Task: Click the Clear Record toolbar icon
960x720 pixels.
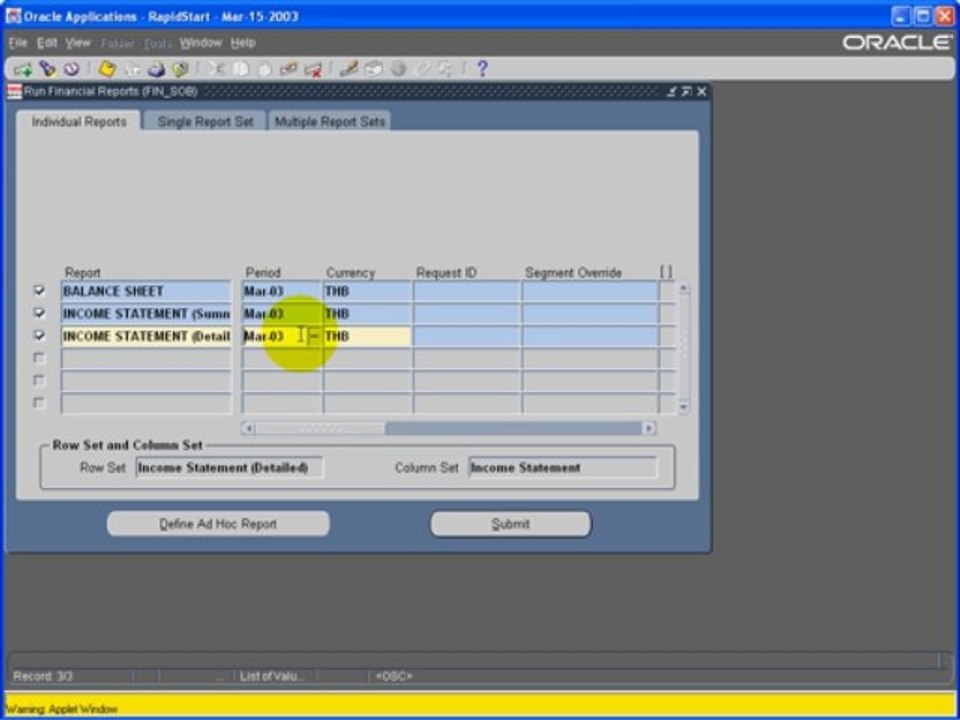Action: [x=288, y=70]
